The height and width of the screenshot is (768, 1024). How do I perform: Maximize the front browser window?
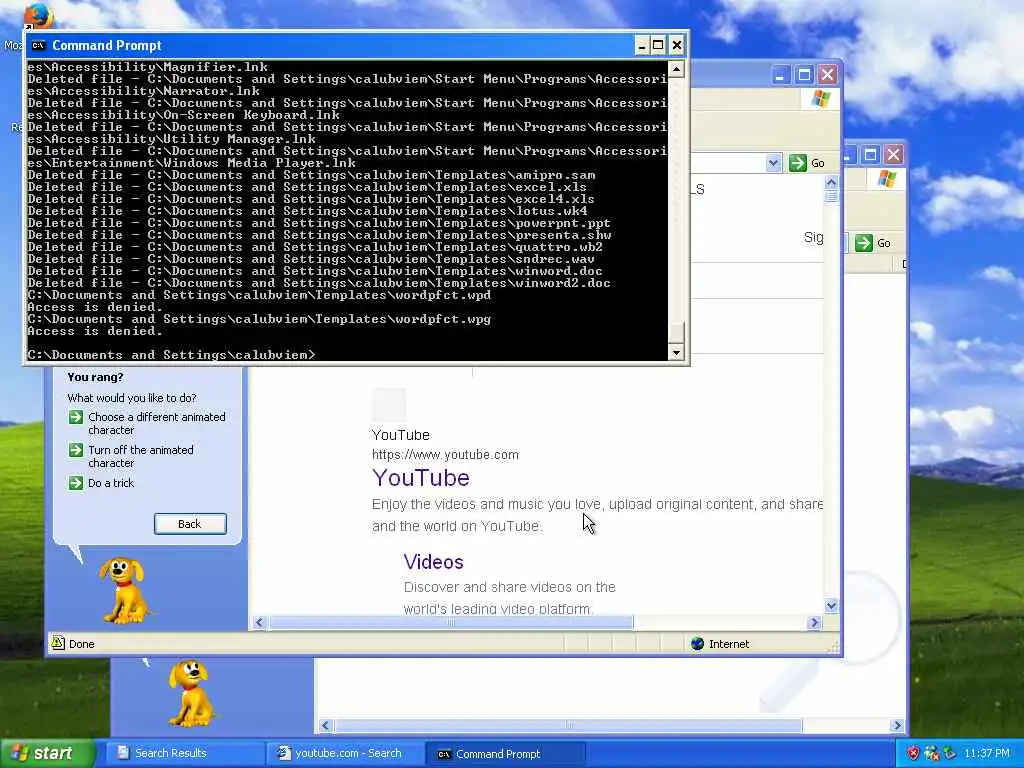(804, 74)
